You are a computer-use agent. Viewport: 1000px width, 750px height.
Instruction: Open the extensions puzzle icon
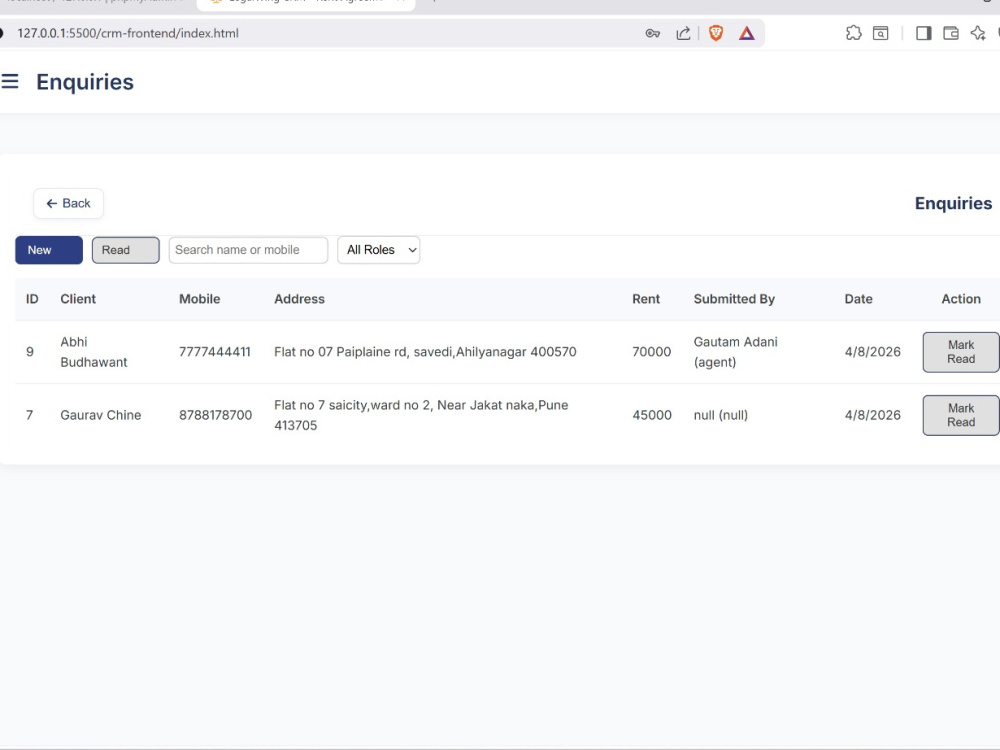point(853,33)
